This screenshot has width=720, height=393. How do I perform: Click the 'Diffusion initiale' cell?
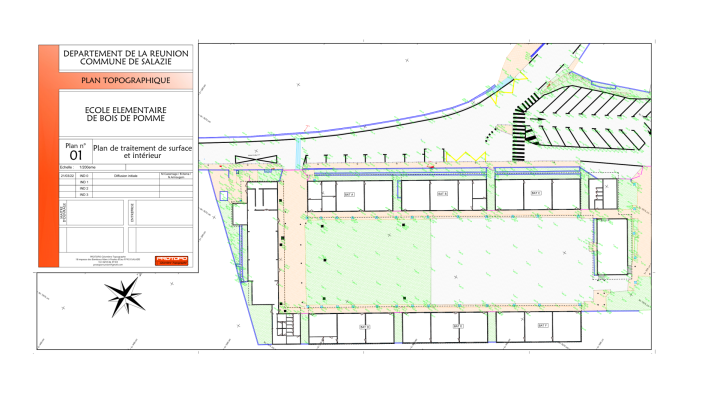[x=126, y=176]
